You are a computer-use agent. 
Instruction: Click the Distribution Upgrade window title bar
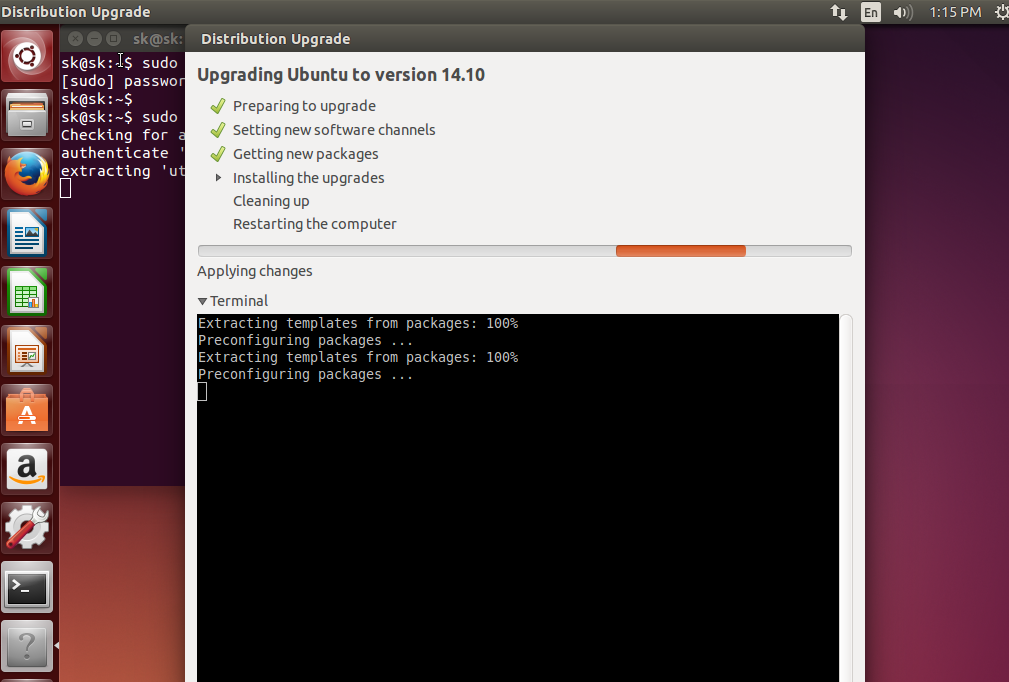click(x=524, y=39)
